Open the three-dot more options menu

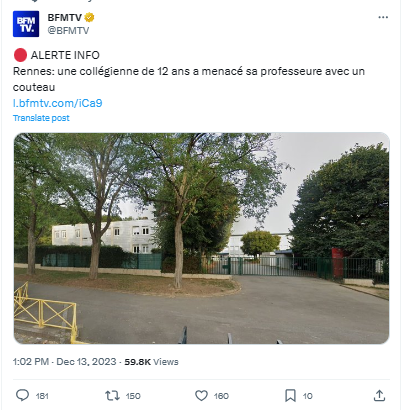click(383, 17)
